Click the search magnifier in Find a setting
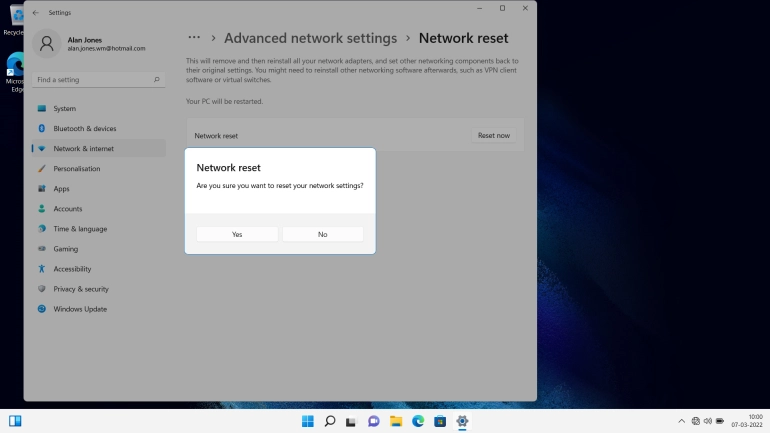Screen dimensions: 770x433 [x=157, y=80]
